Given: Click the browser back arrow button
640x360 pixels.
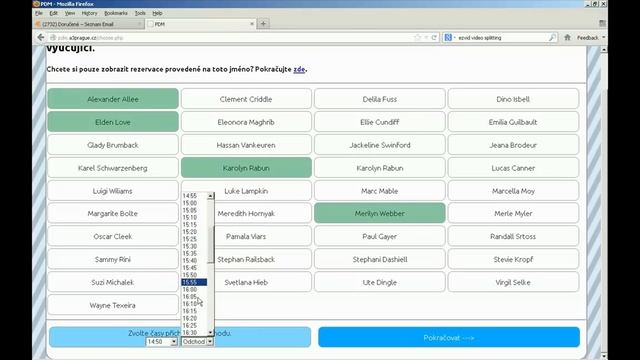Looking at the screenshot, I should pos(41,38).
